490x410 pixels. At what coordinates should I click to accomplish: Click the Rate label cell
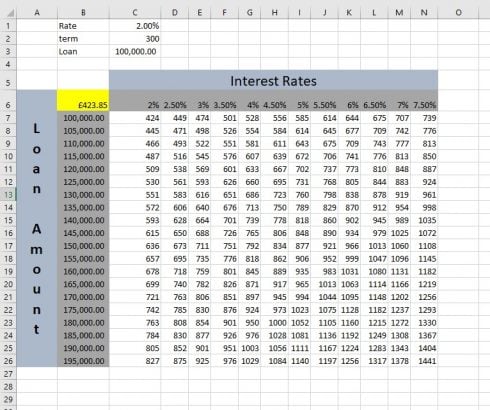pos(83,26)
